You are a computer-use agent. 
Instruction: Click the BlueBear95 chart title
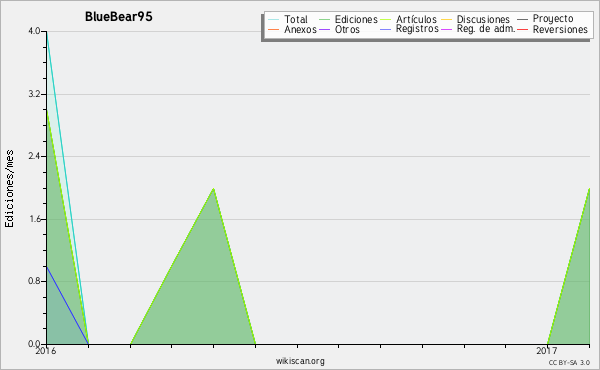click(119, 17)
